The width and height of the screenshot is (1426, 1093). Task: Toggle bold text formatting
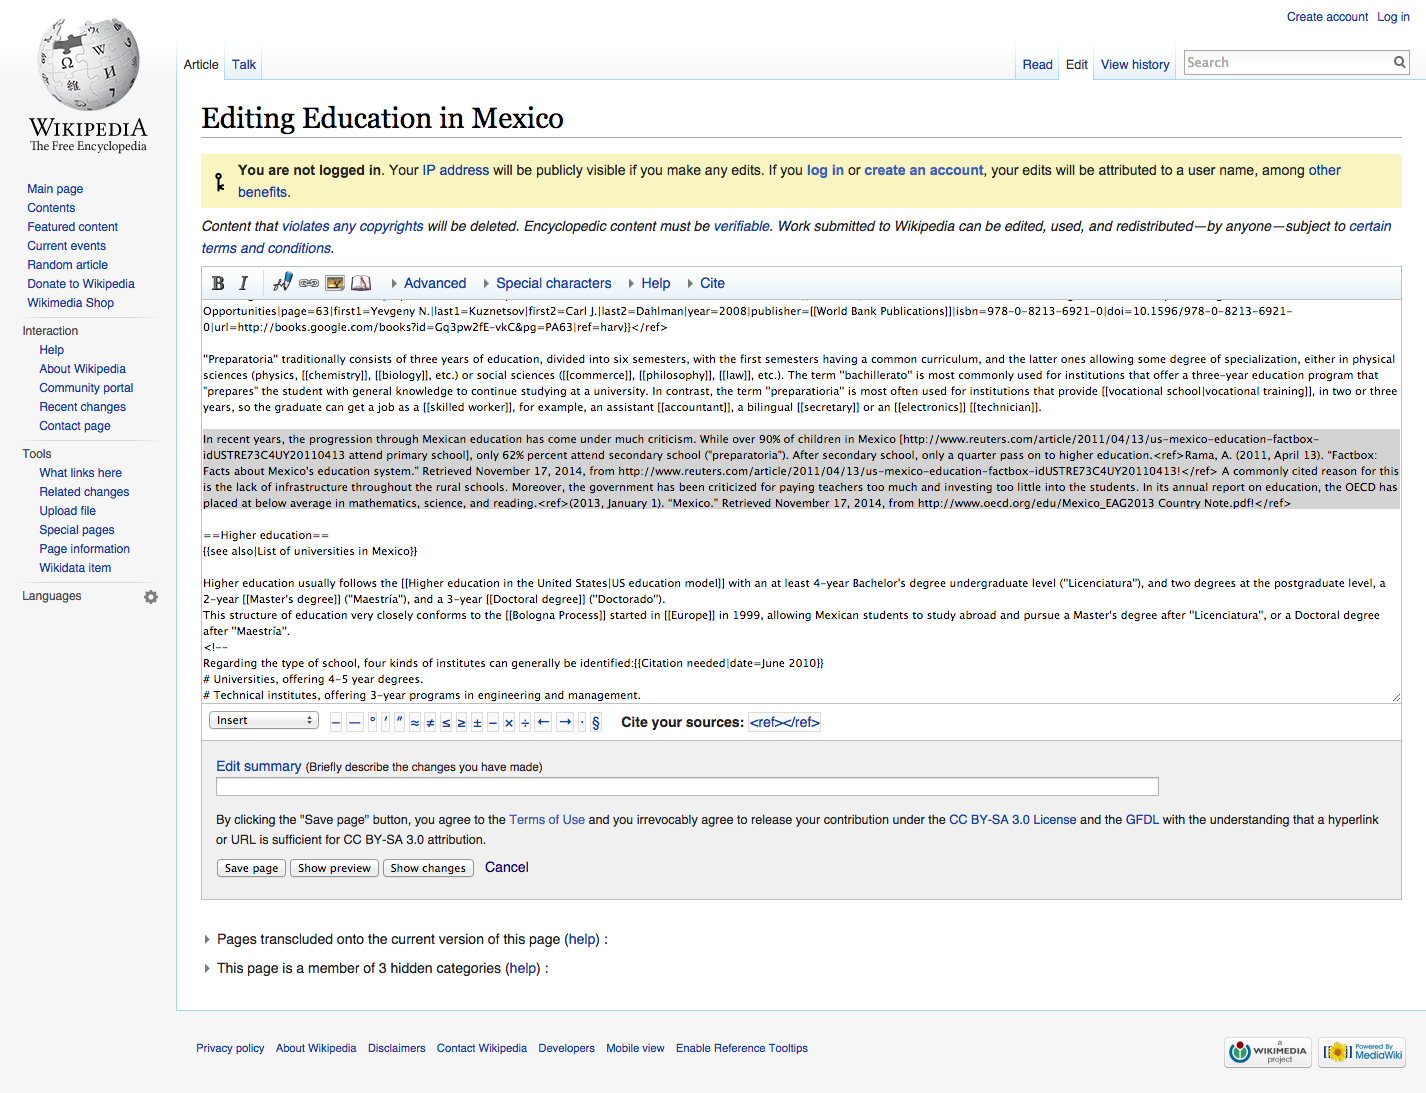click(218, 283)
